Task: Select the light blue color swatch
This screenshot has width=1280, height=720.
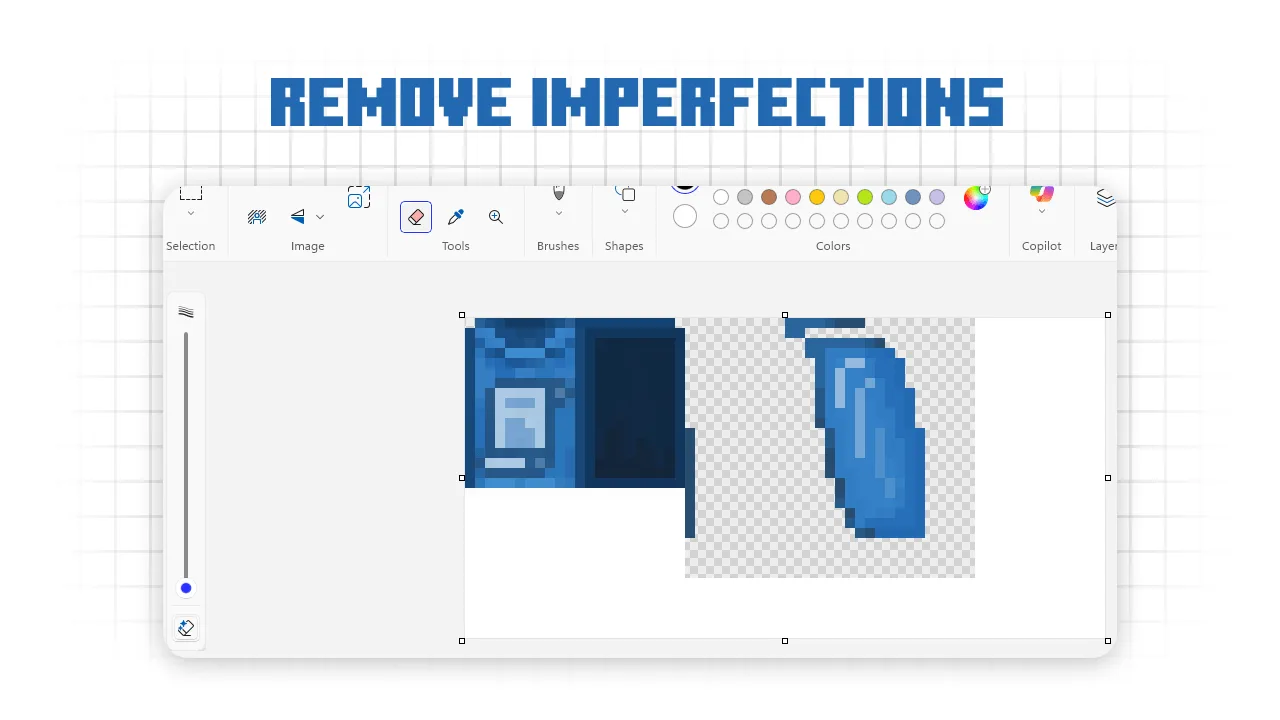Action: pyautogui.click(x=888, y=197)
